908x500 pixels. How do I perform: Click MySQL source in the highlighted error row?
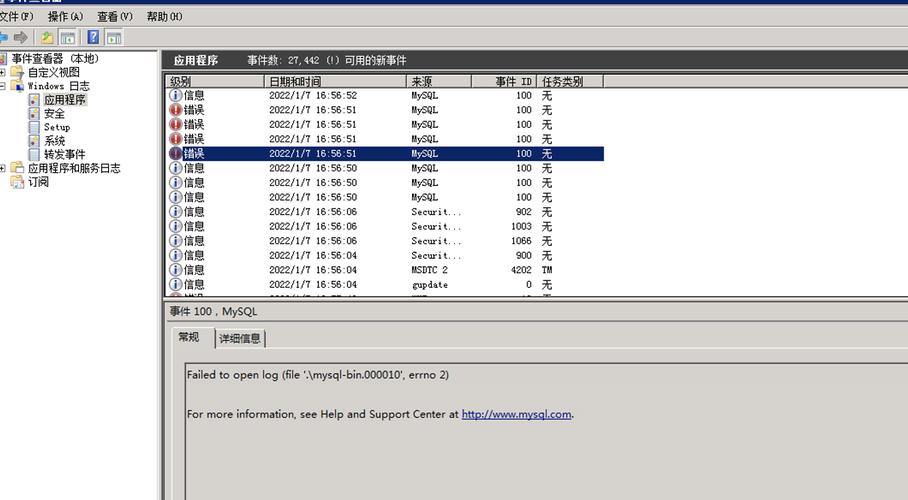[424, 154]
